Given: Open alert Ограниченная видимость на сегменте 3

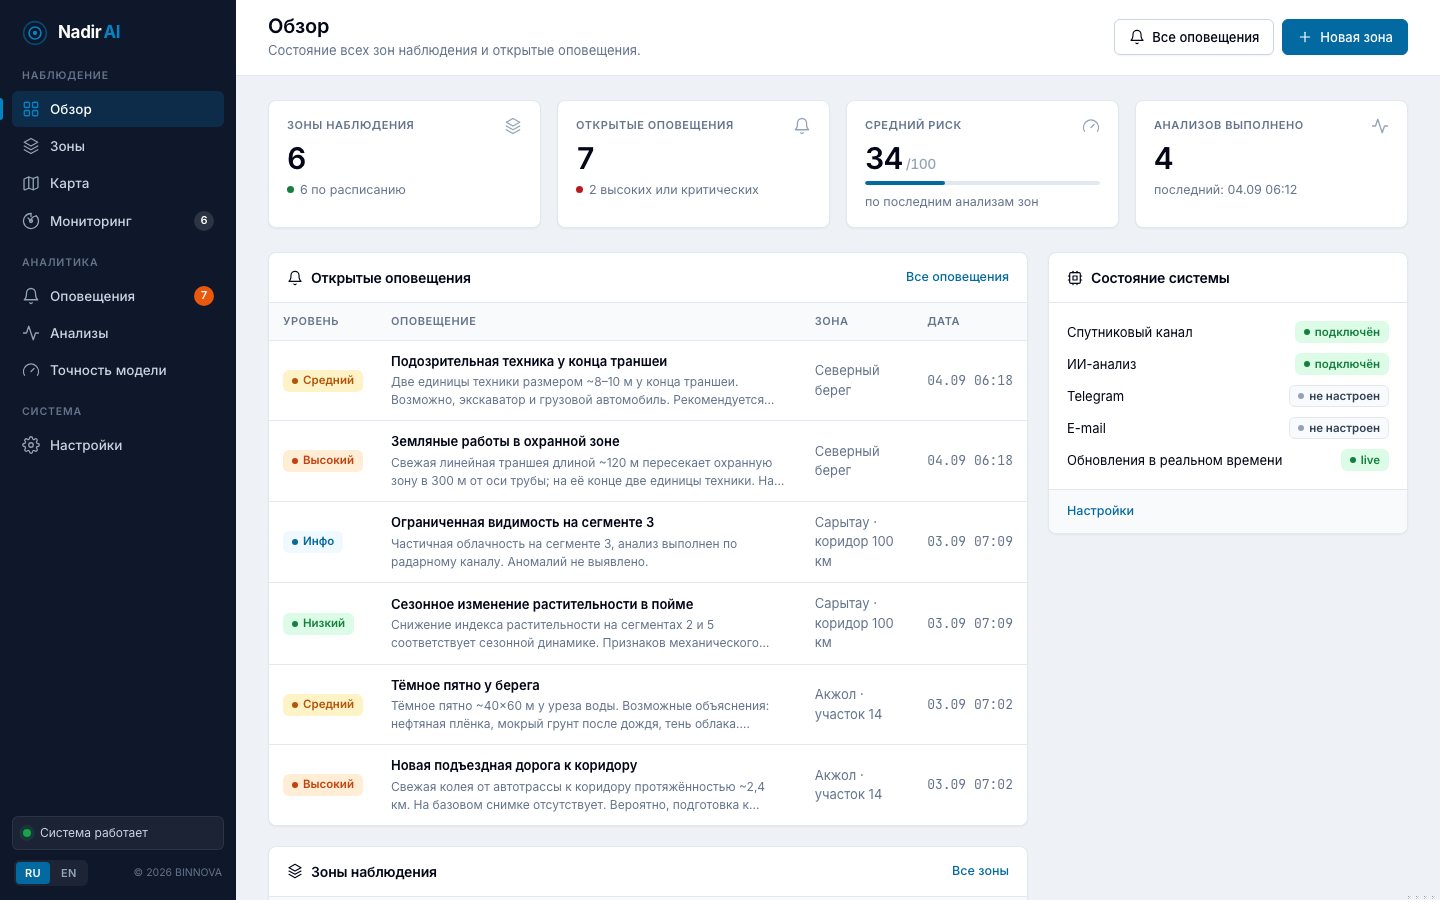Looking at the screenshot, I should (x=648, y=542).
